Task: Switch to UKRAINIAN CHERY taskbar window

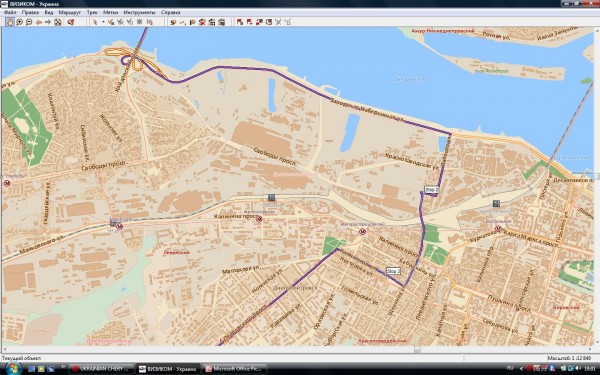Action: pyautogui.click(x=101, y=369)
